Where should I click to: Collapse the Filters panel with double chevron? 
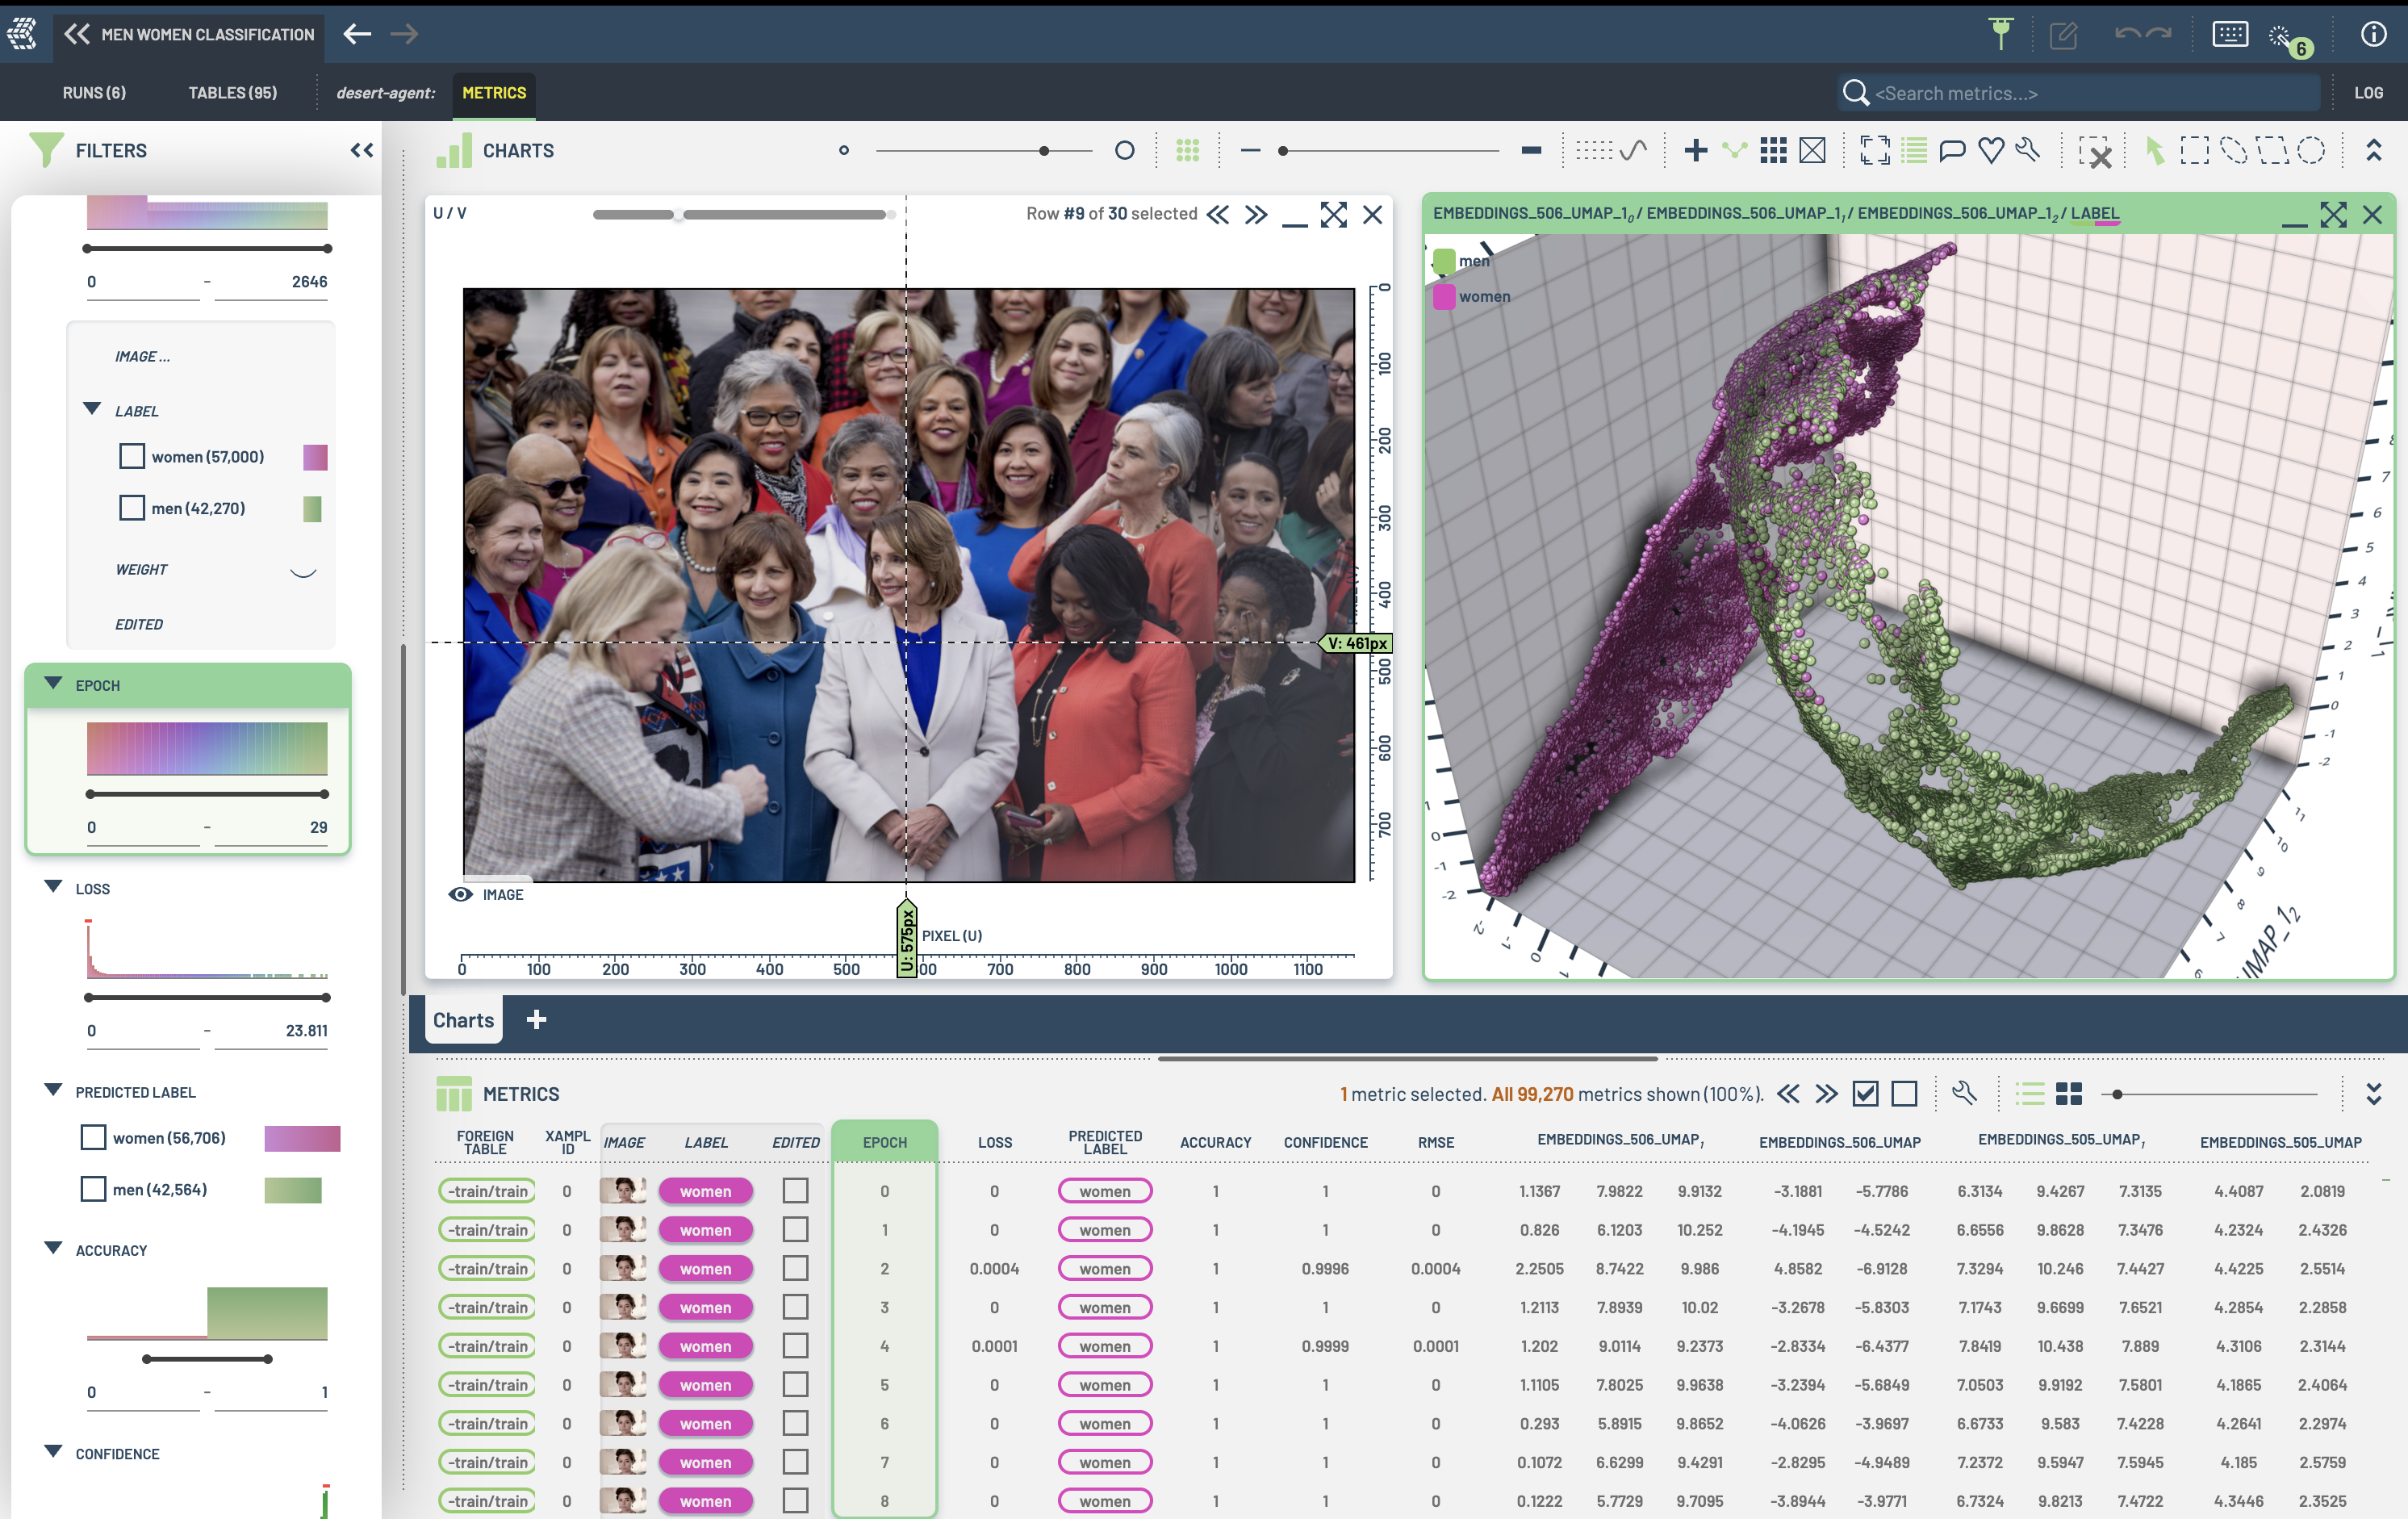(x=362, y=151)
